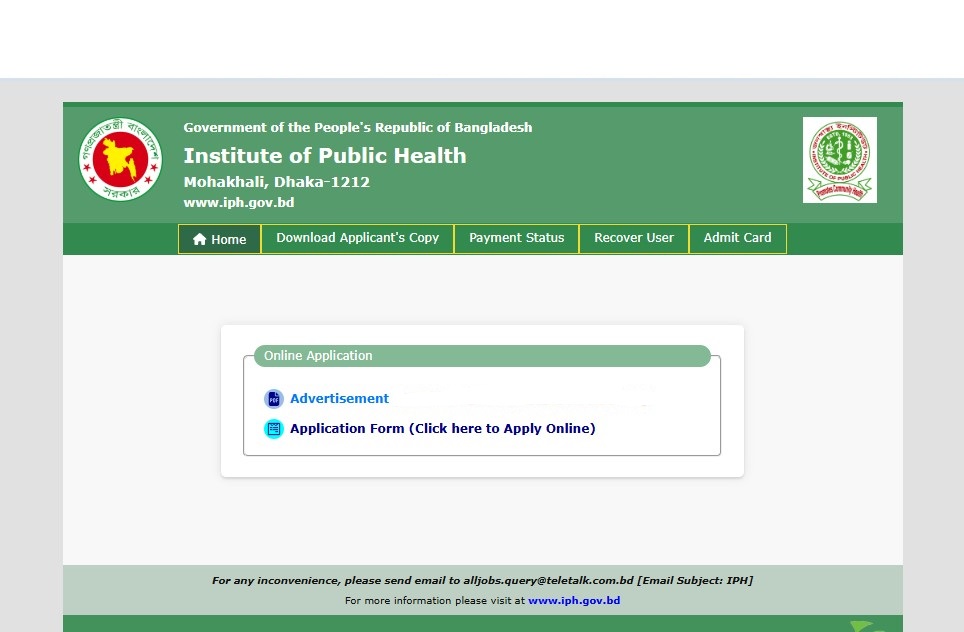Click the alljobs.query@teletalk.com.bd email address
Screen dimensions: 964x632
click(548, 580)
